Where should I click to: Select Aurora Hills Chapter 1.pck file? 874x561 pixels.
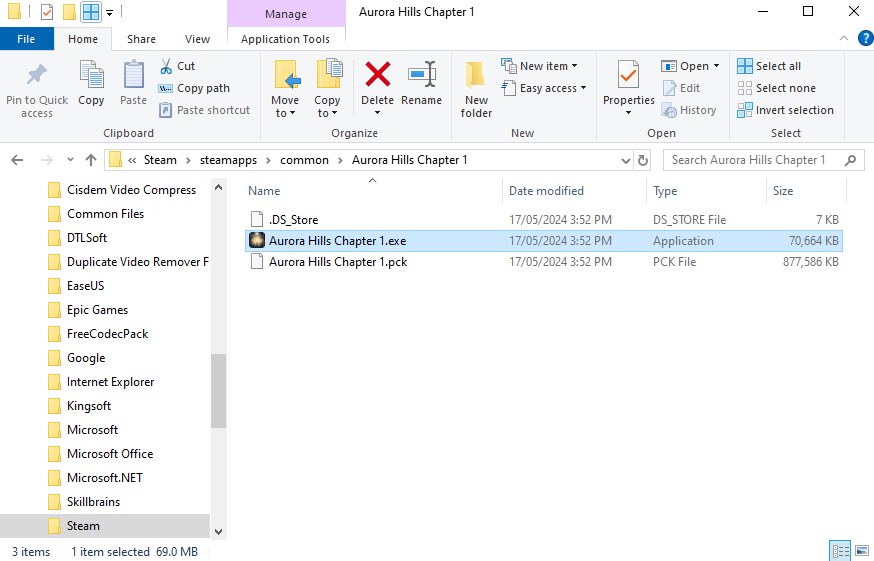click(543, 262)
